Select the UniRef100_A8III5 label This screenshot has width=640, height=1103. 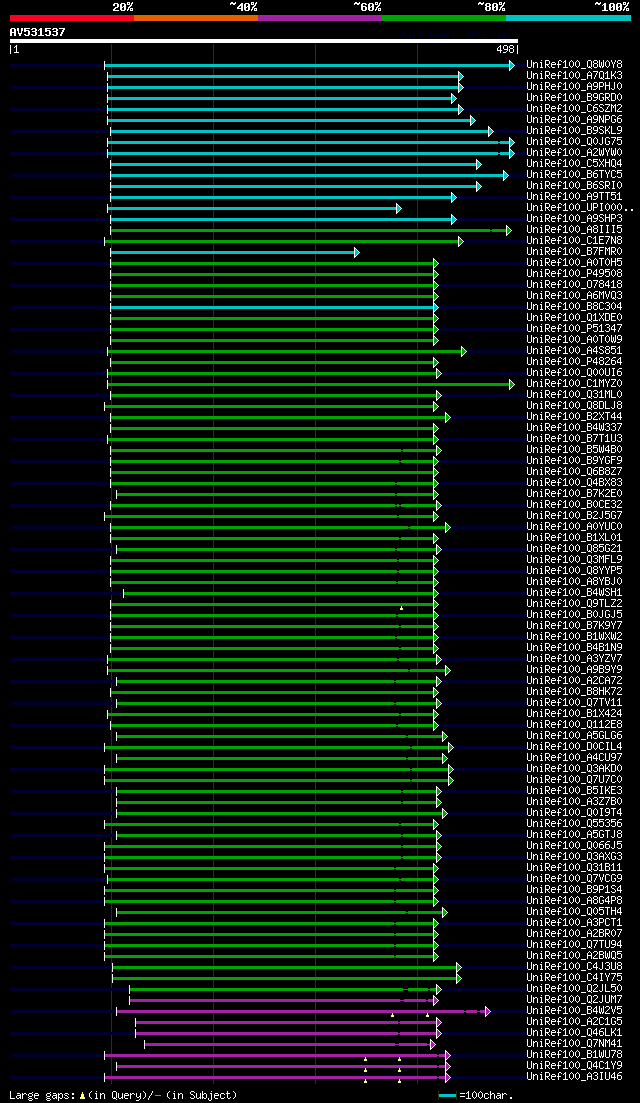[574, 230]
